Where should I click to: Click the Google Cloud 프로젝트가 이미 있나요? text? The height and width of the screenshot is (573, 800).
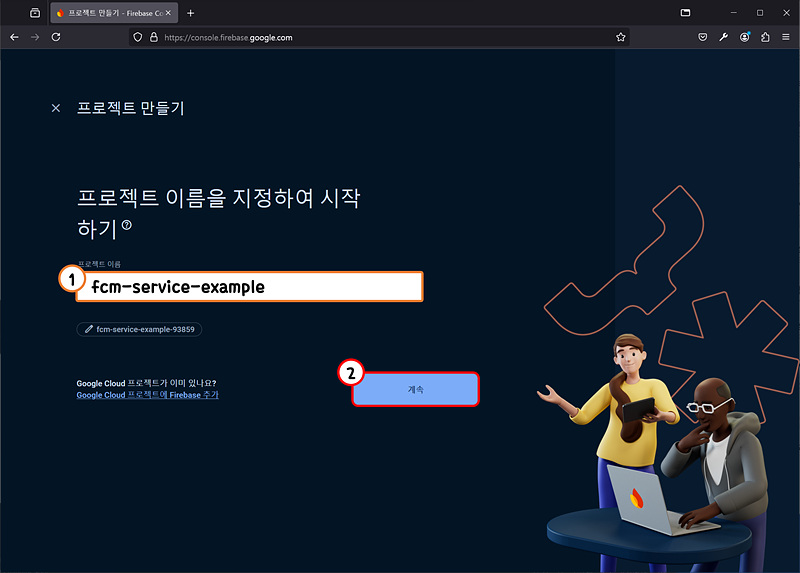click(x=146, y=383)
